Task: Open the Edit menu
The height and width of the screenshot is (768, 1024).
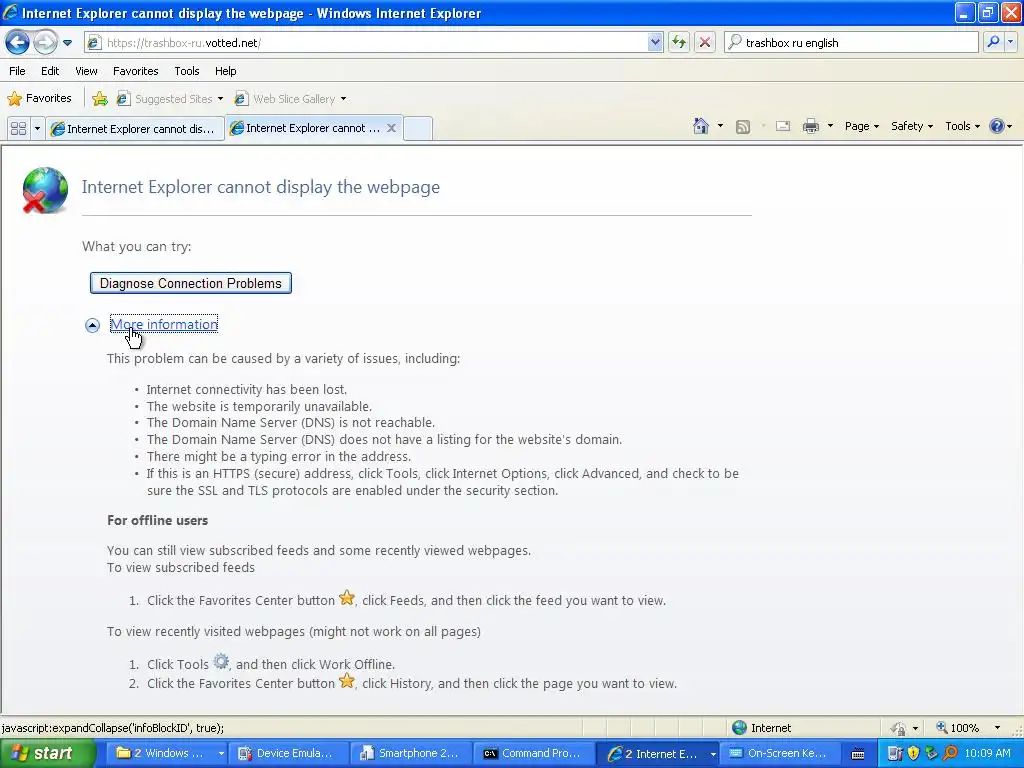Action: [50, 71]
